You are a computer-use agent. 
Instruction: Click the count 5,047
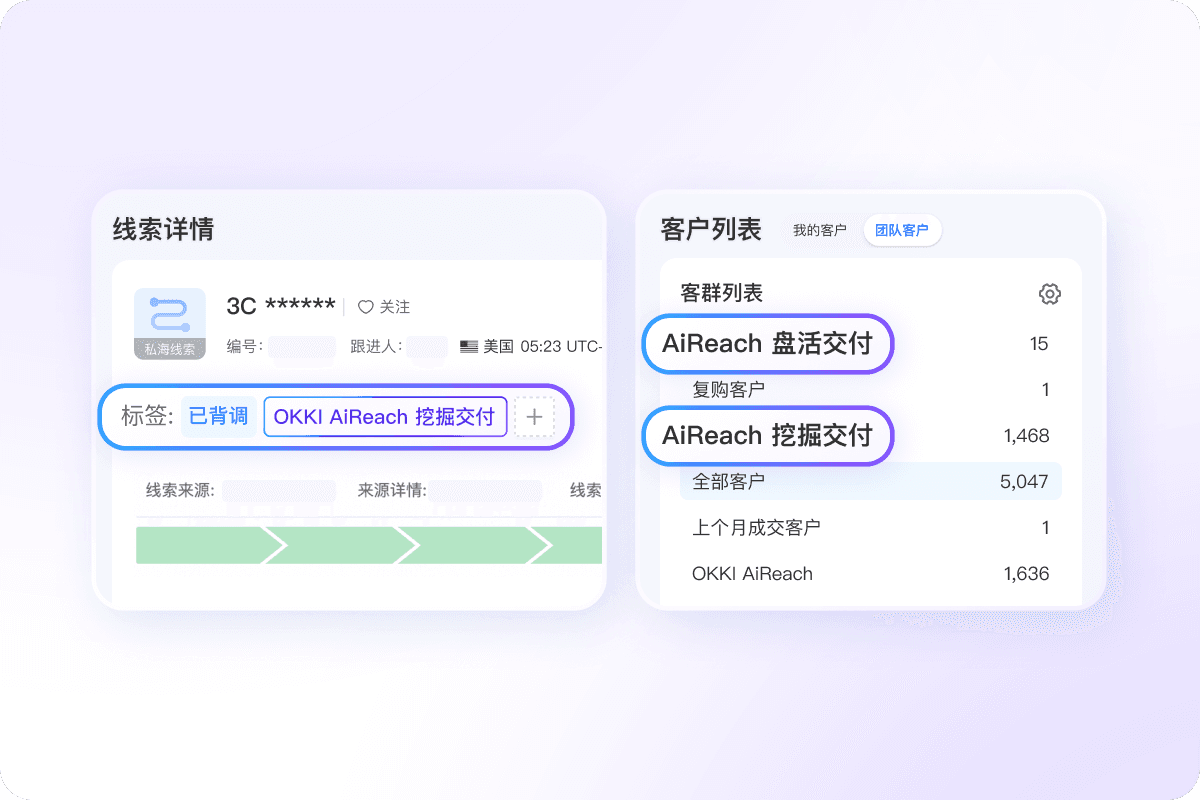1024,482
